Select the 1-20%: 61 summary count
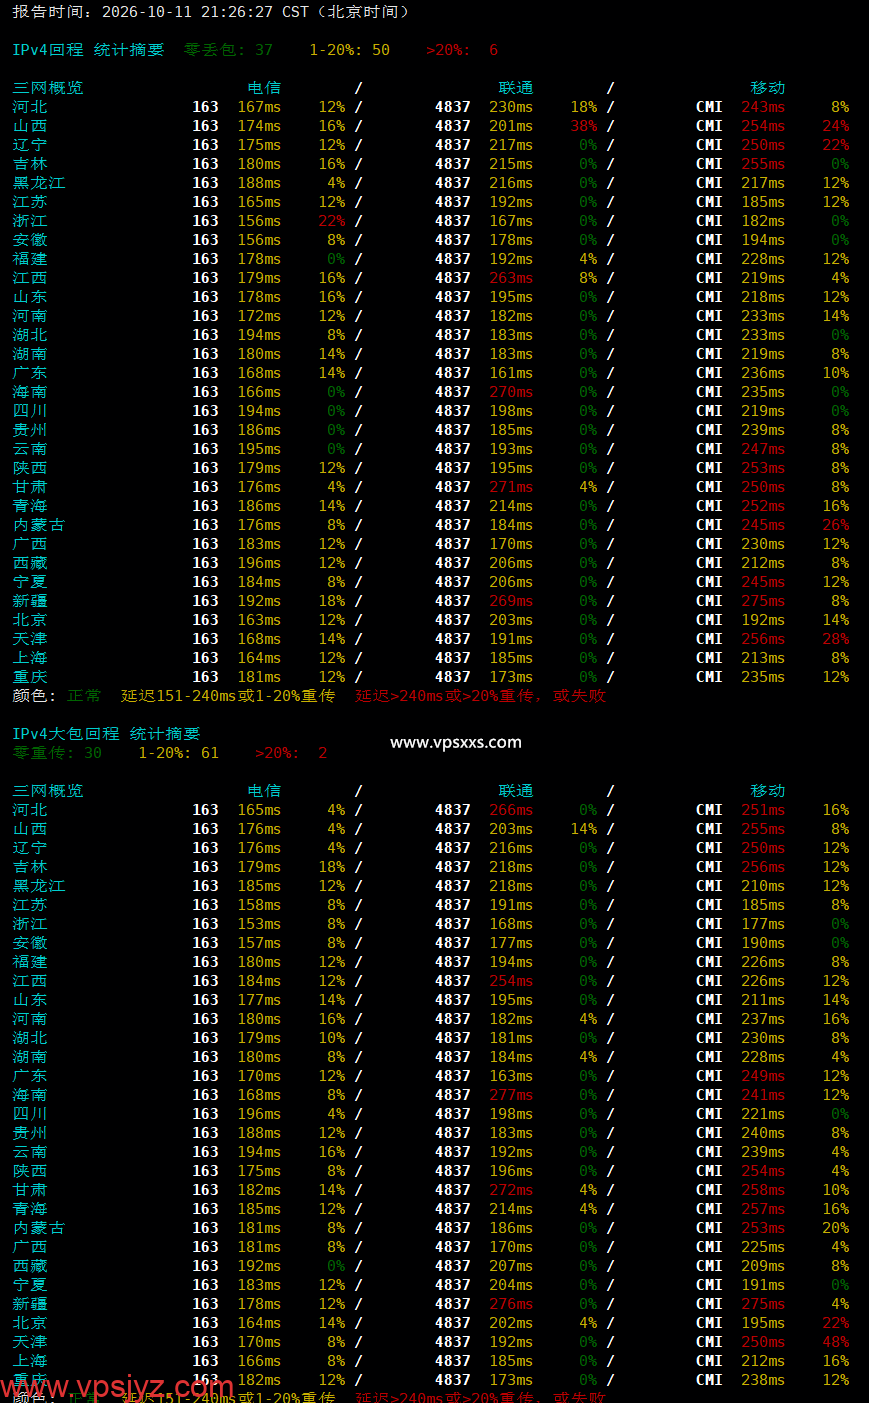The image size is (869, 1403). [178, 753]
